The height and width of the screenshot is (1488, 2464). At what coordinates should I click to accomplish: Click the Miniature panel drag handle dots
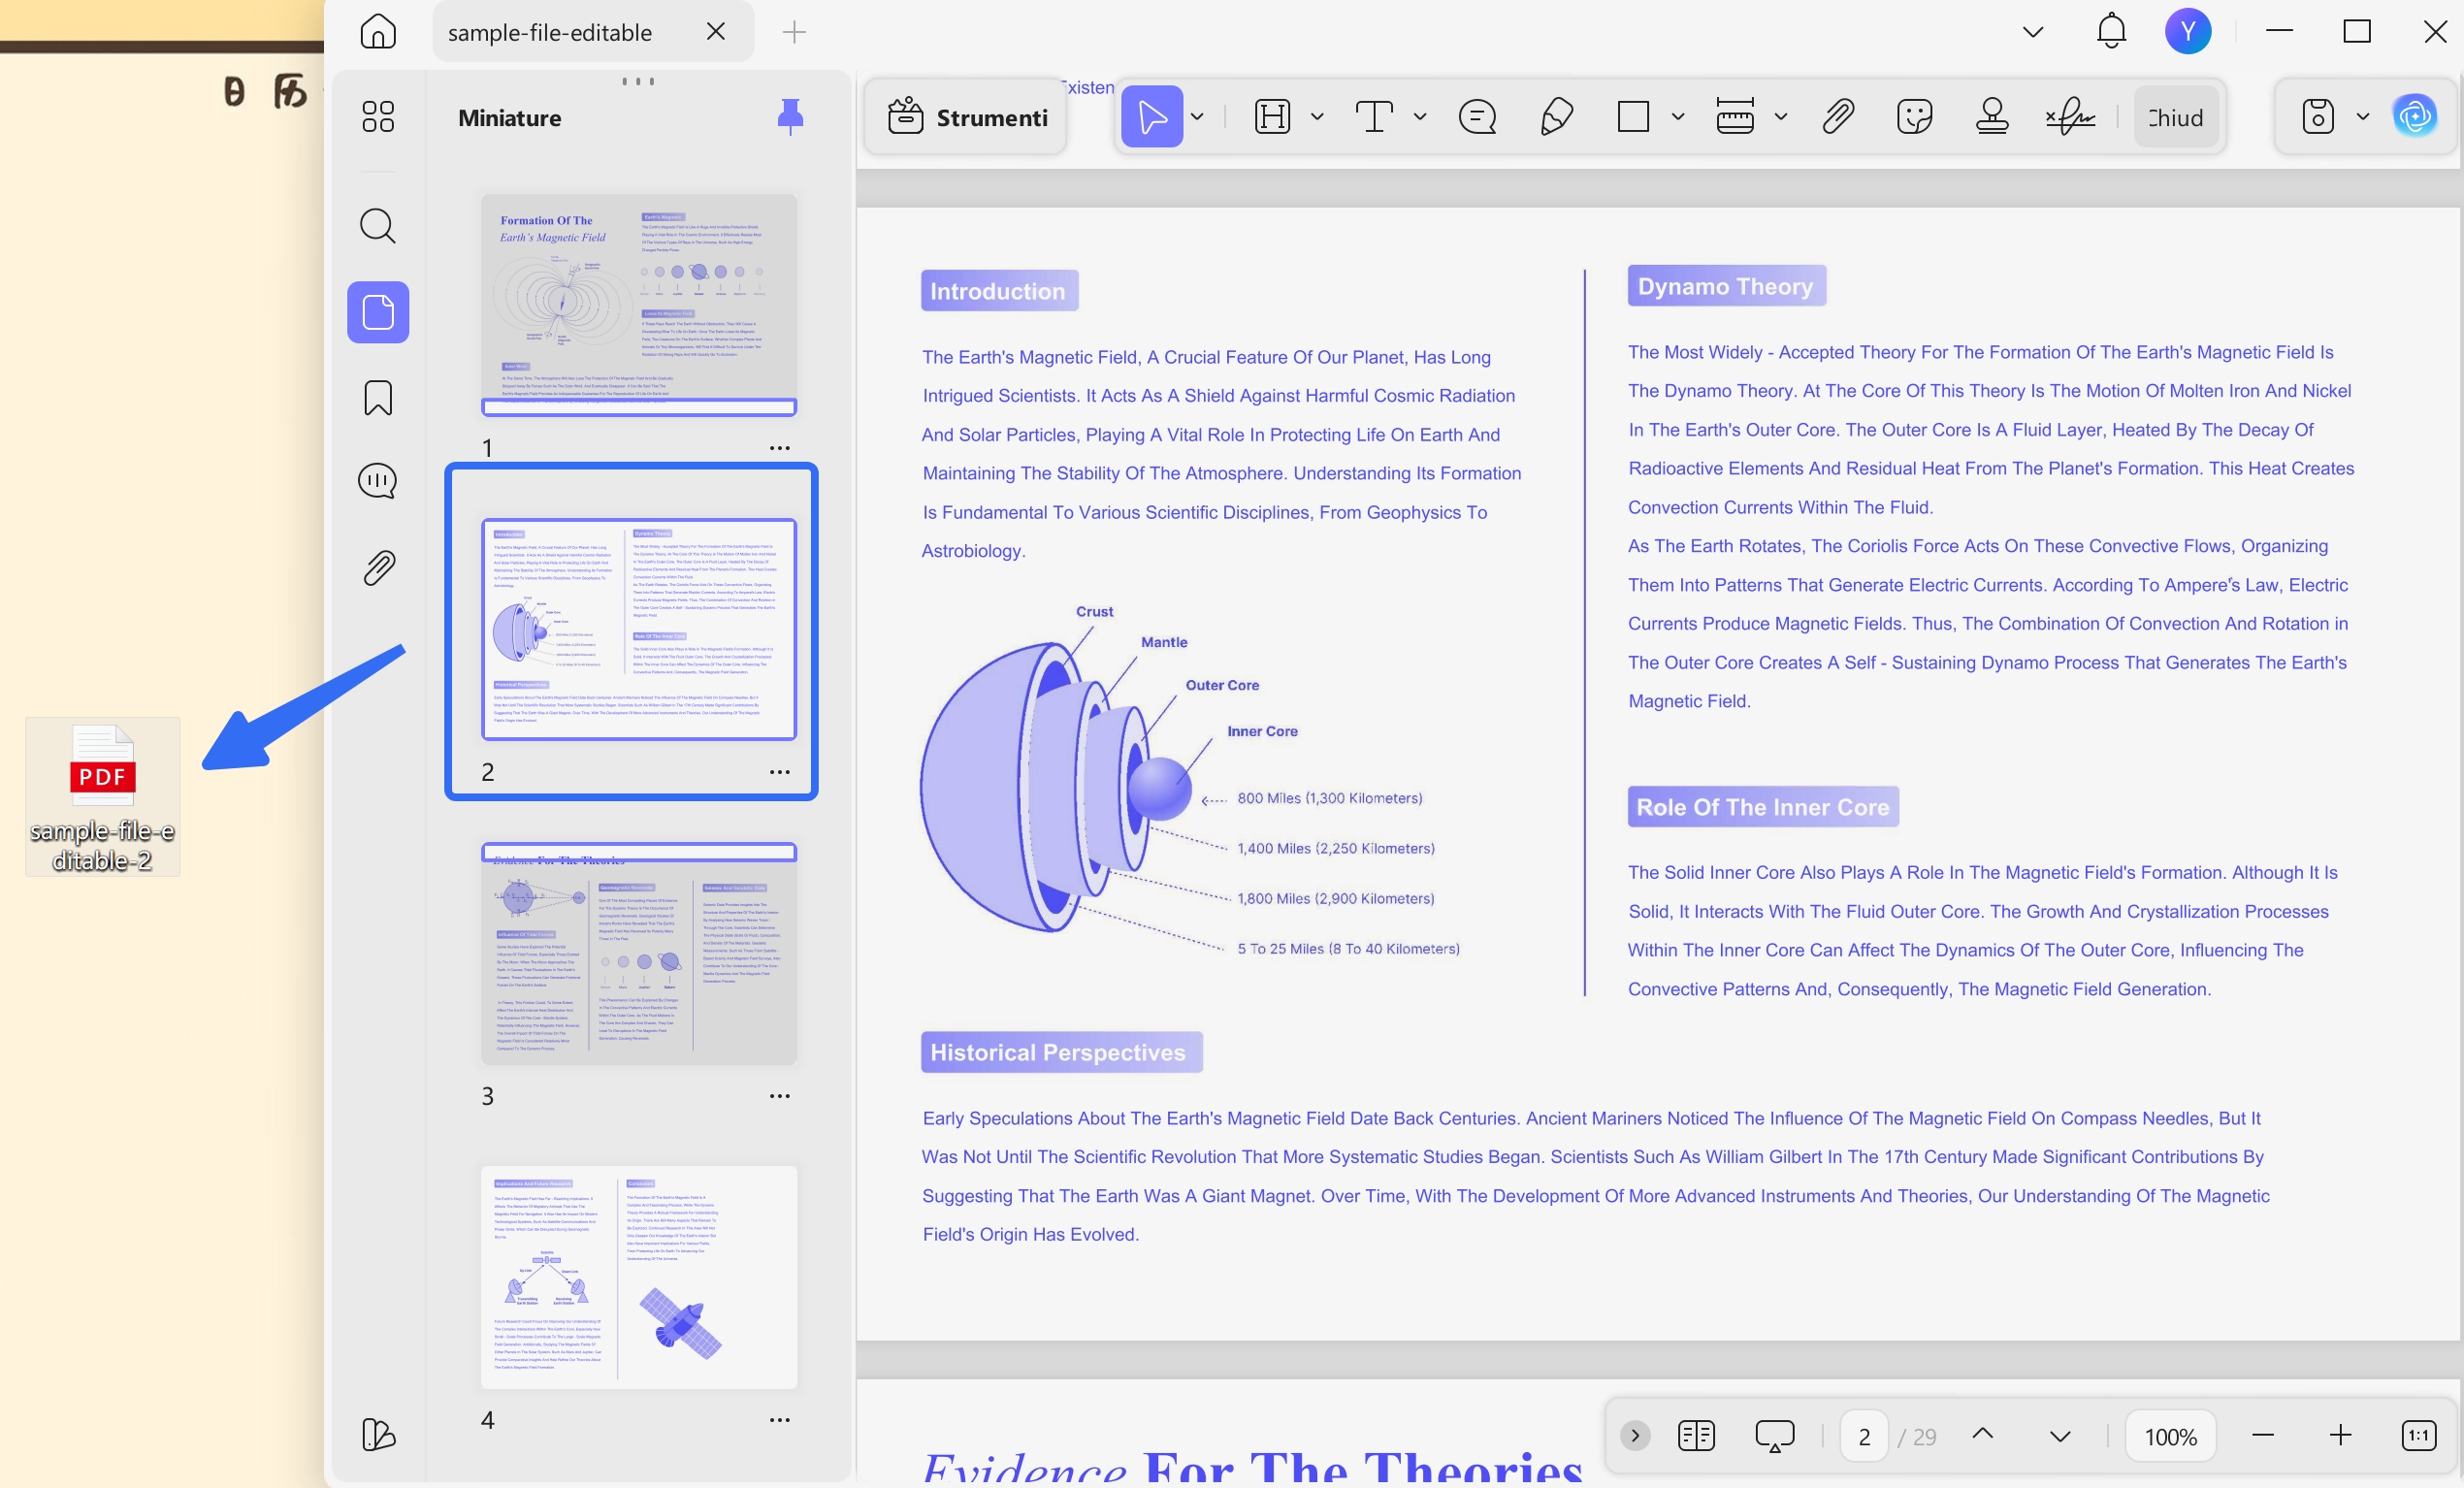pos(638,81)
